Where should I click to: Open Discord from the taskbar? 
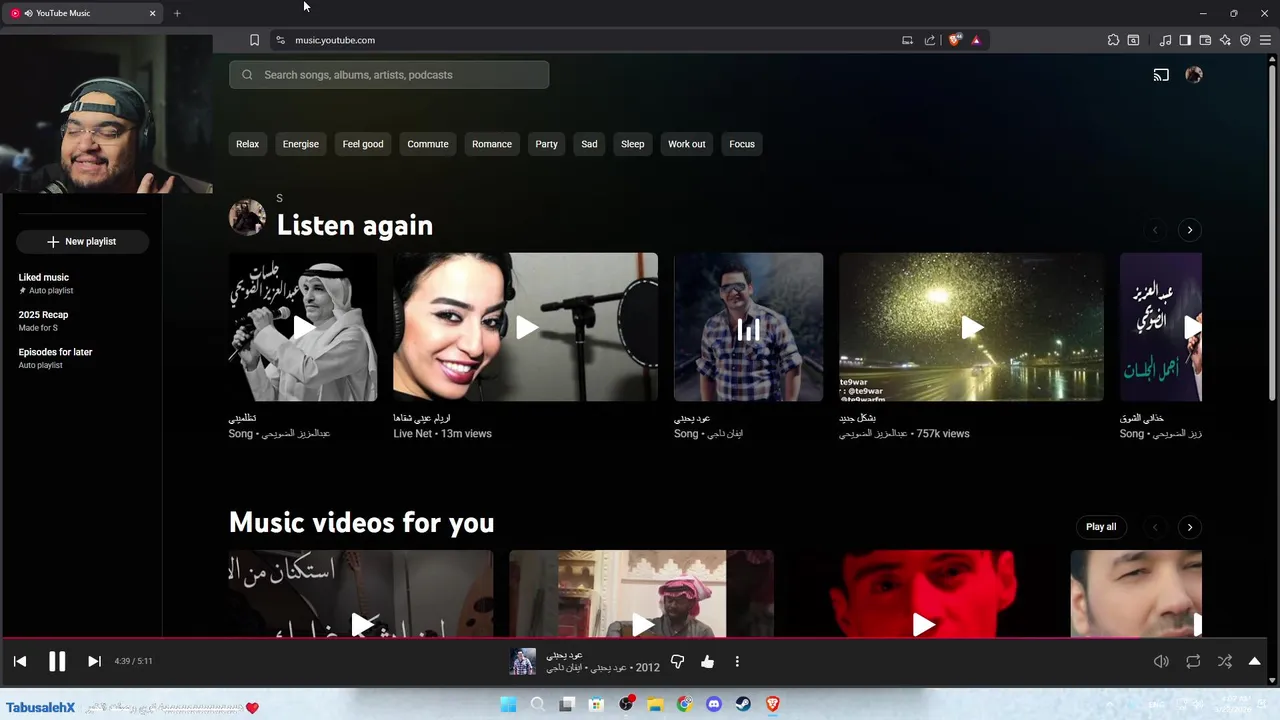pos(713,704)
